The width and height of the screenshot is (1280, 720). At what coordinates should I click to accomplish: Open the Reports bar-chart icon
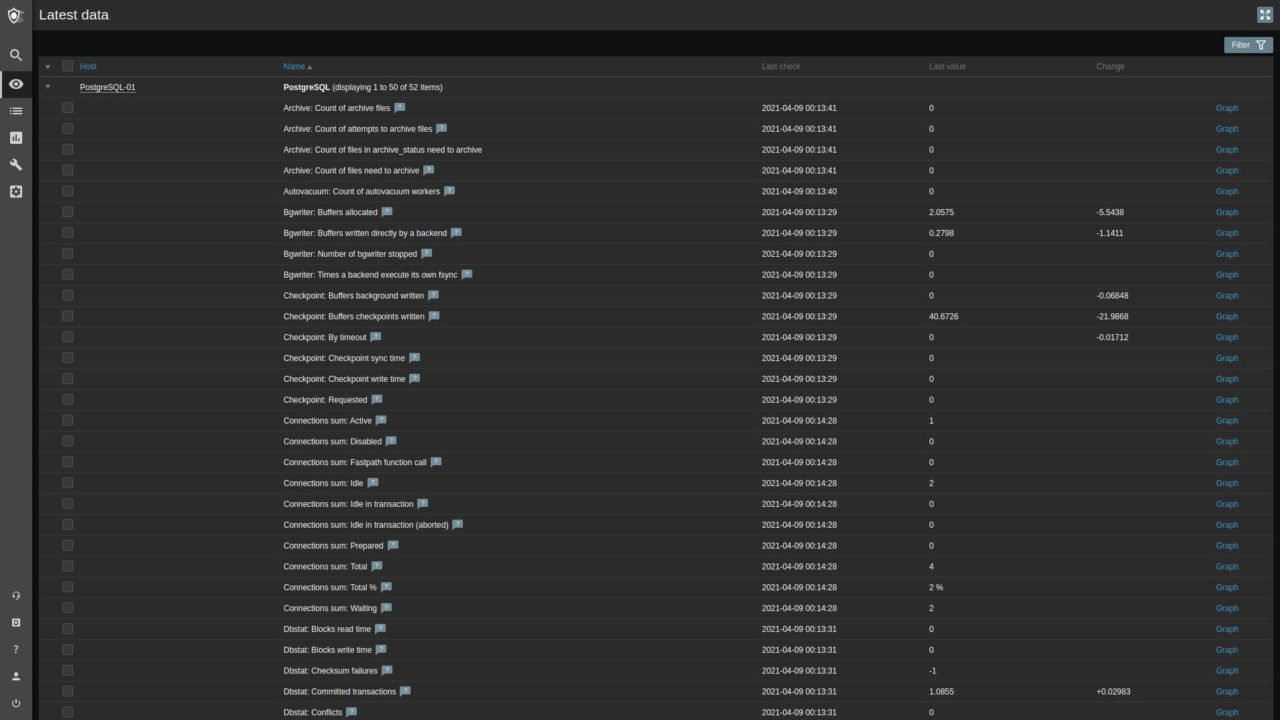(15, 137)
